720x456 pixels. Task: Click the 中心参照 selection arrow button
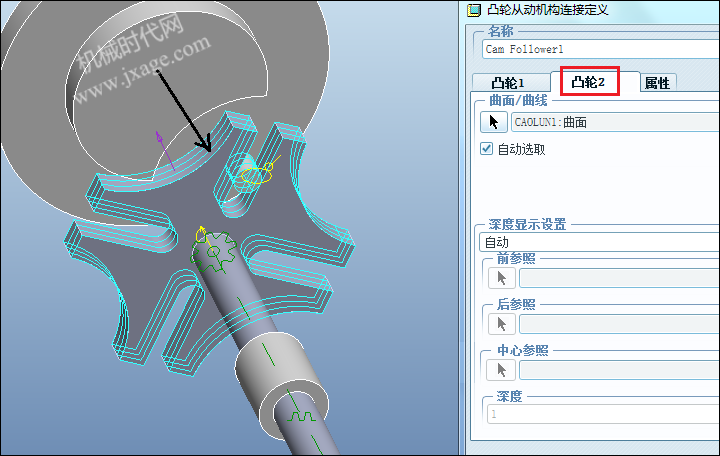pyautogui.click(x=501, y=370)
